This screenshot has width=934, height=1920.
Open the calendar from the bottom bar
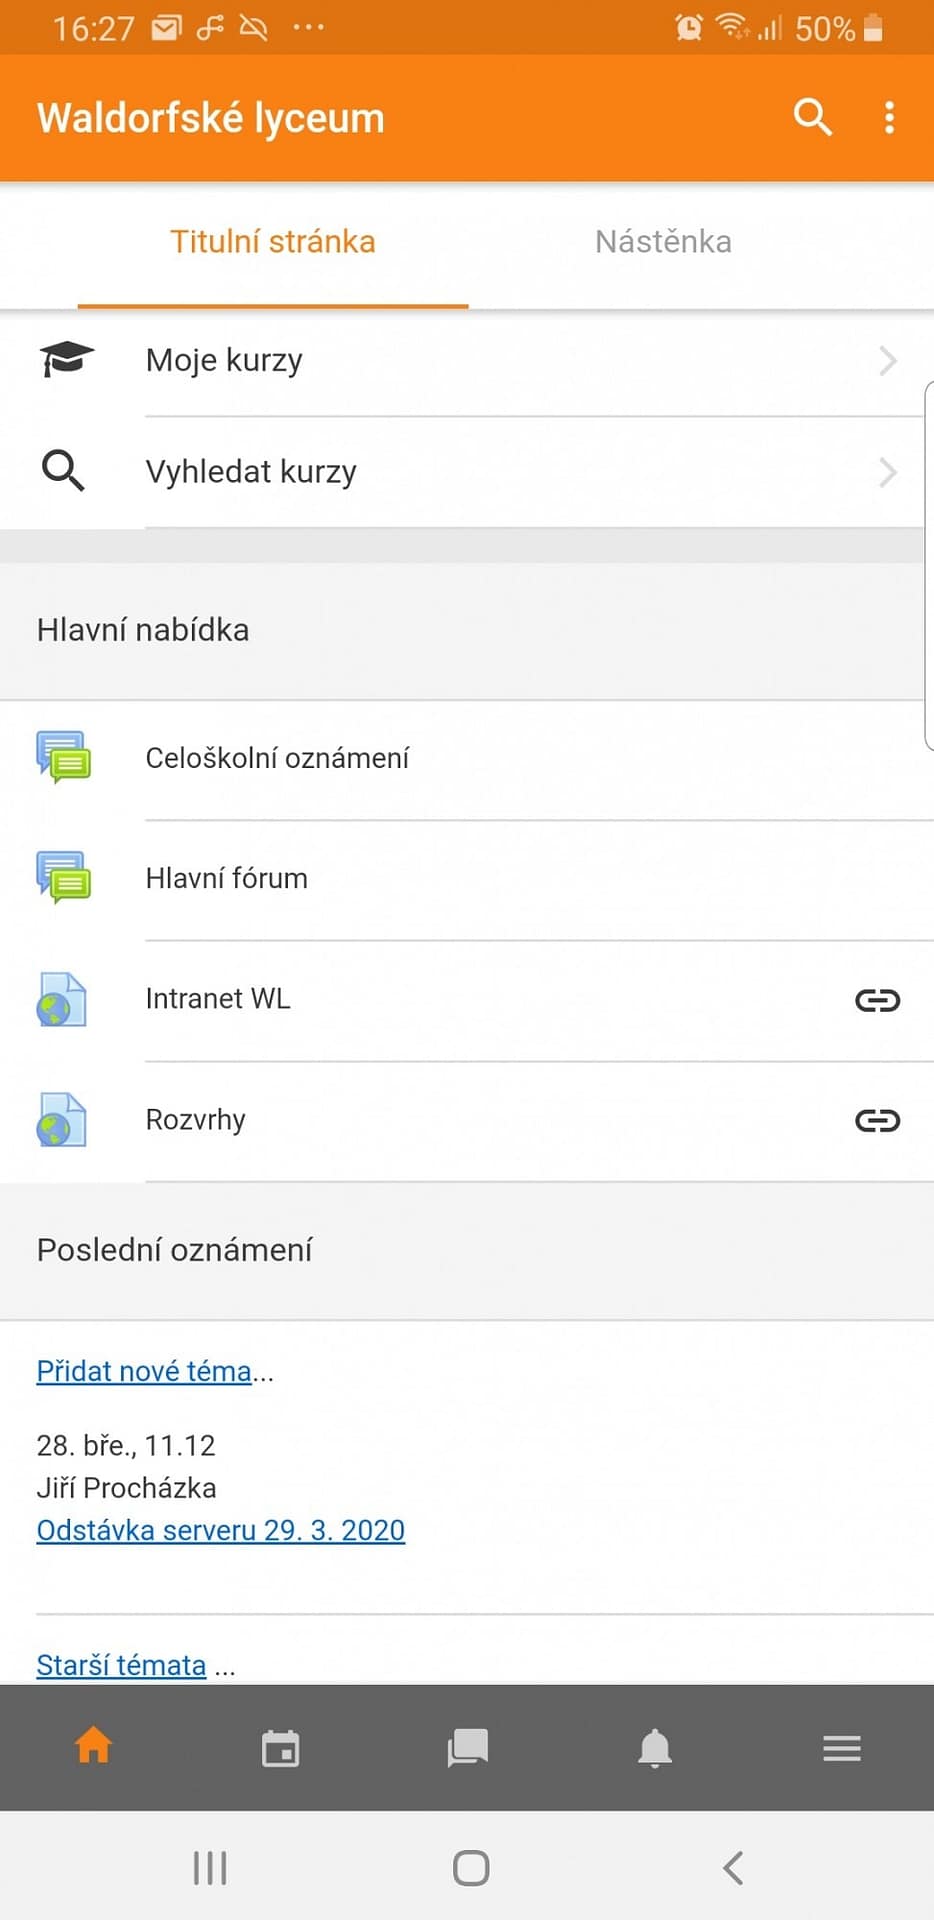(280, 1748)
